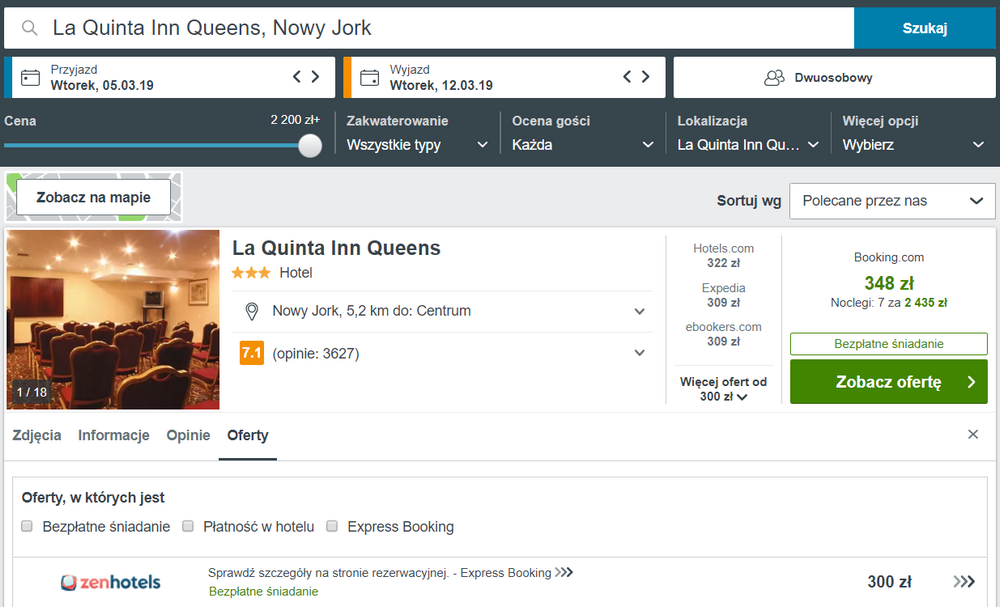Go to next departure date
Image resolution: width=1000 pixels, height=607 pixels.
click(645, 77)
